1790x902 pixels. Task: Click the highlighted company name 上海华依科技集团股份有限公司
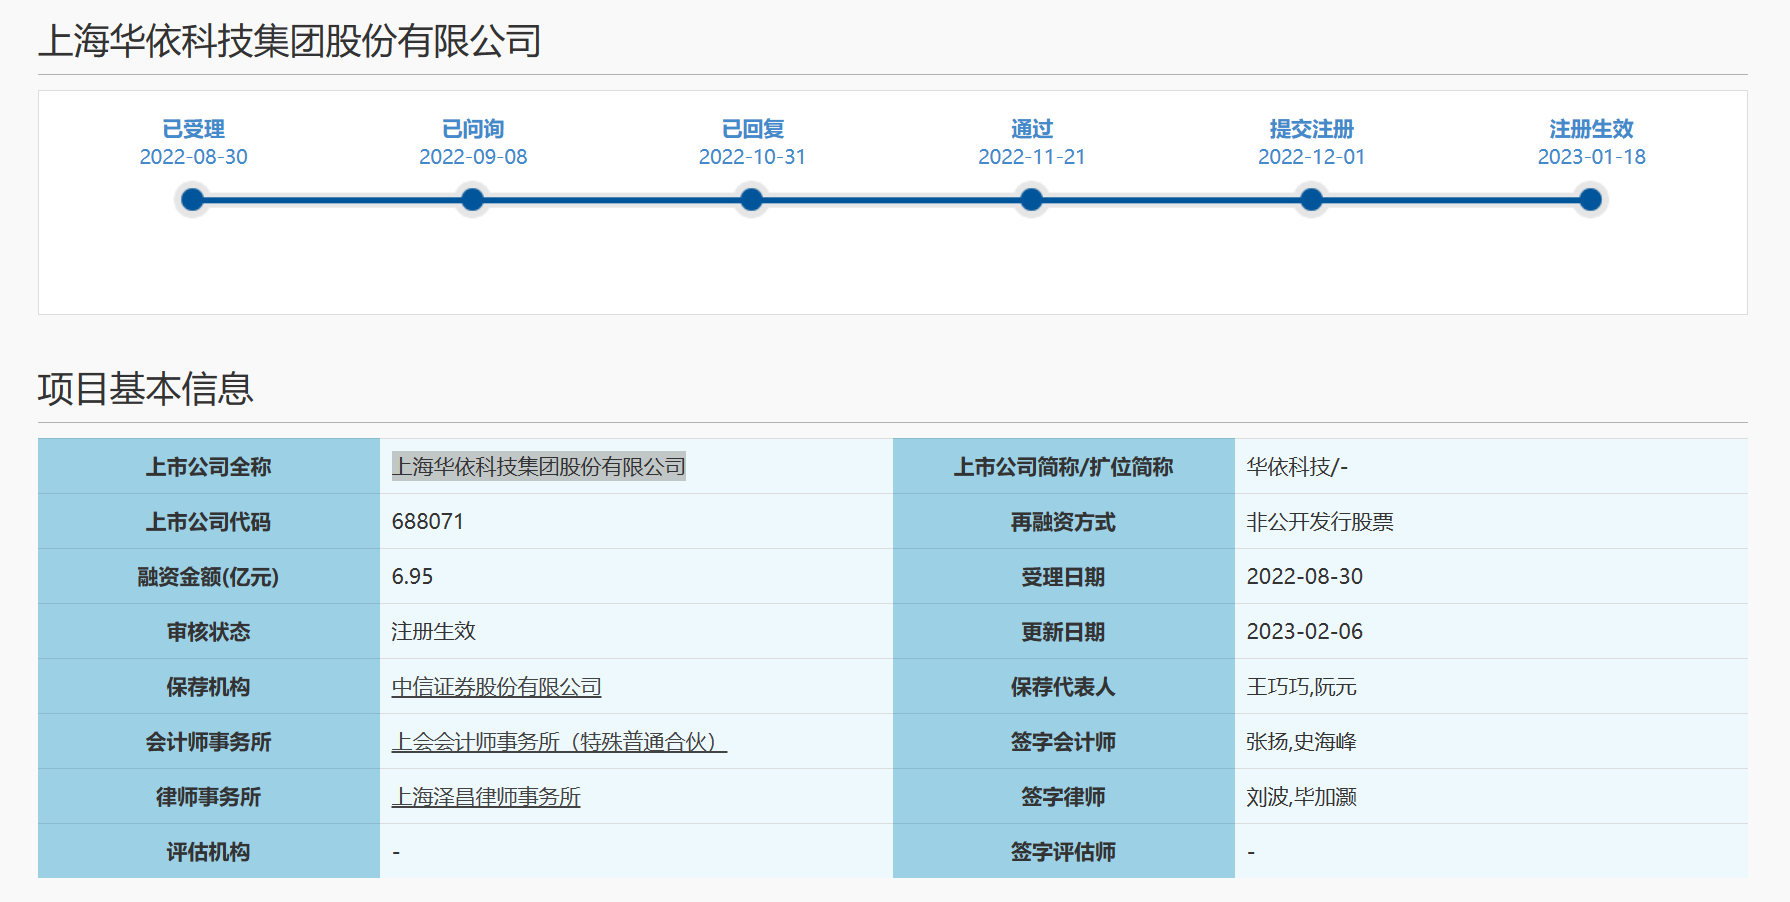tap(539, 467)
